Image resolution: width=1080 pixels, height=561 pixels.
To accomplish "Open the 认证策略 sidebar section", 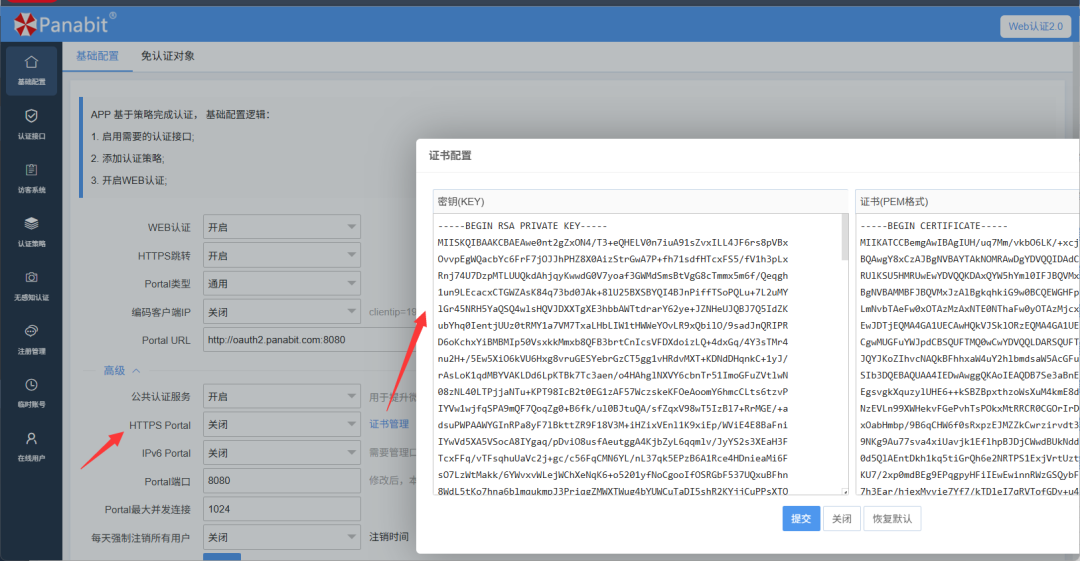I will [31, 232].
